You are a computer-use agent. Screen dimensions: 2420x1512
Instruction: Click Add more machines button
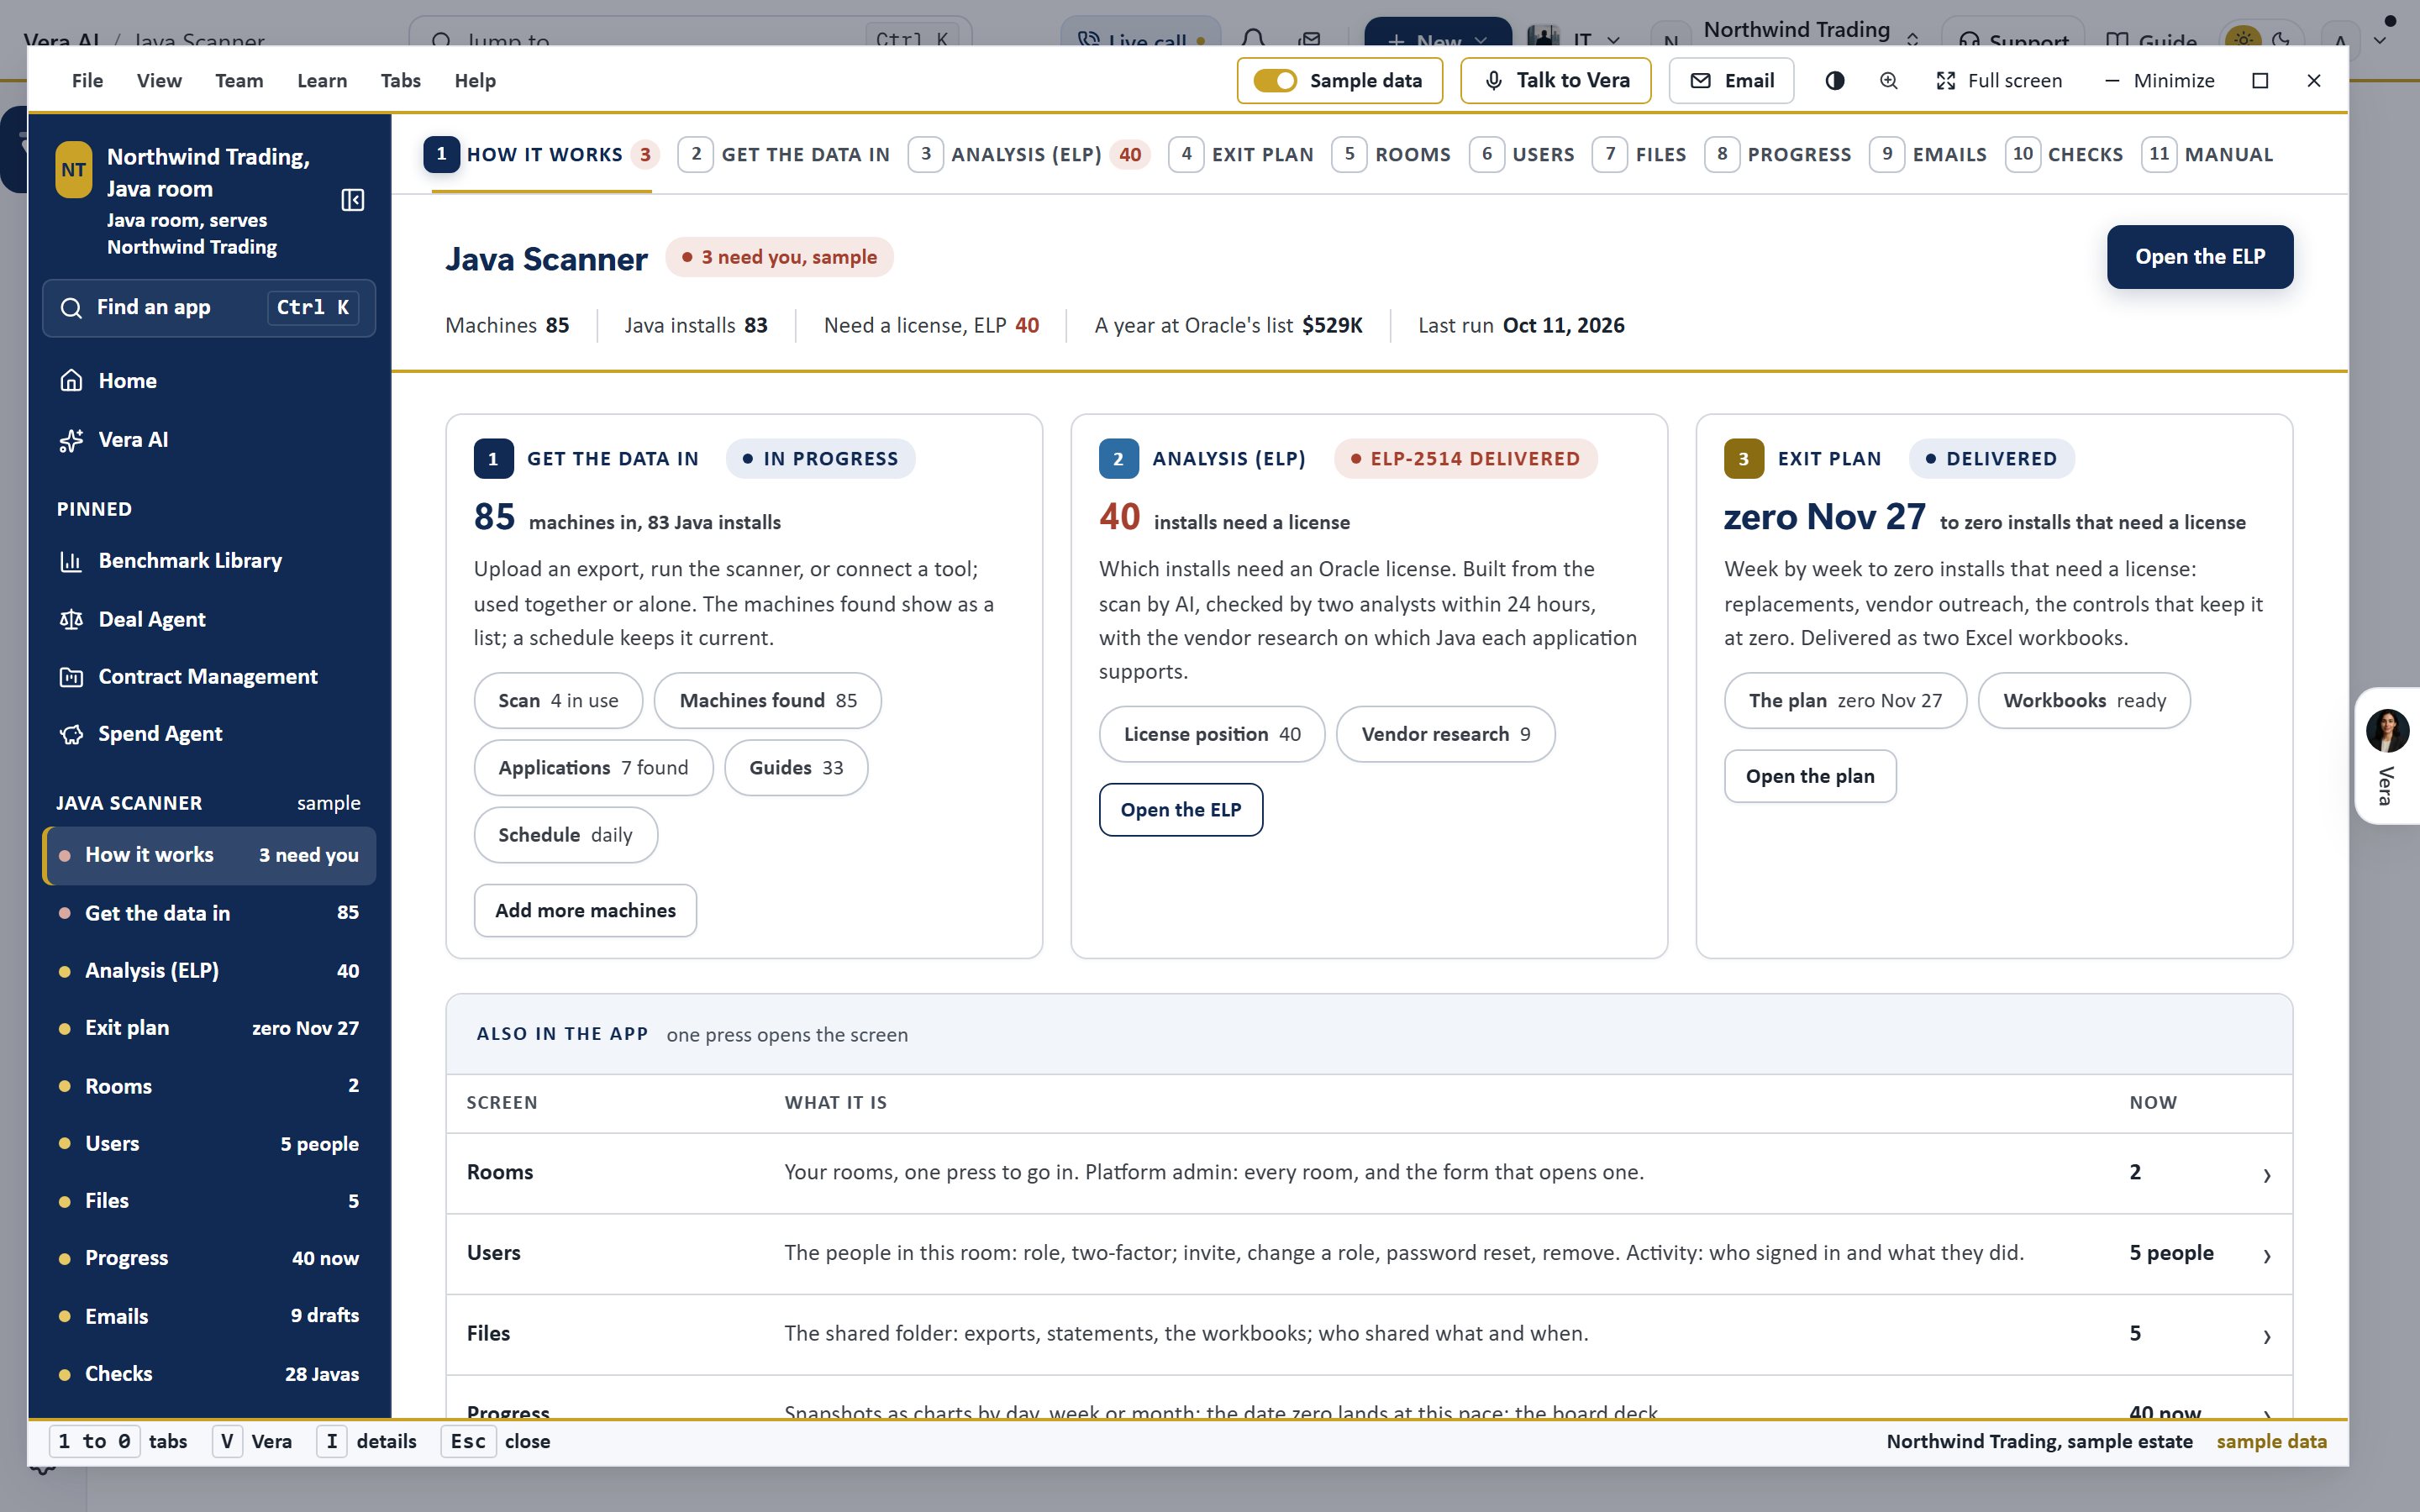tap(585, 911)
